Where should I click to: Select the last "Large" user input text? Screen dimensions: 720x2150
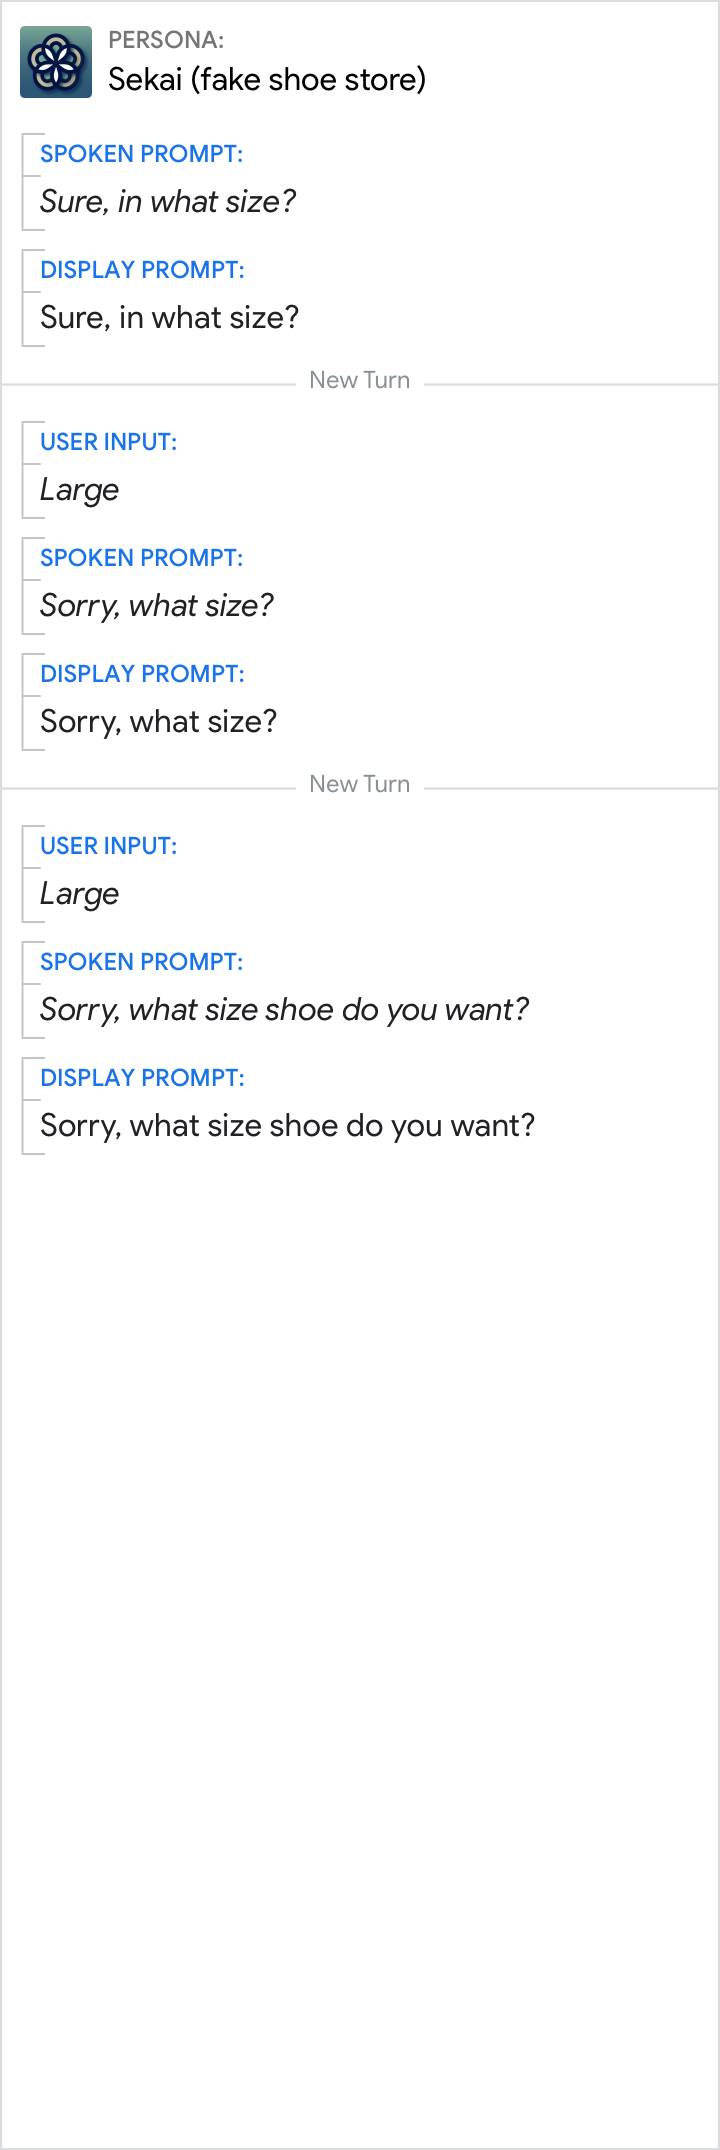pyautogui.click(x=80, y=894)
